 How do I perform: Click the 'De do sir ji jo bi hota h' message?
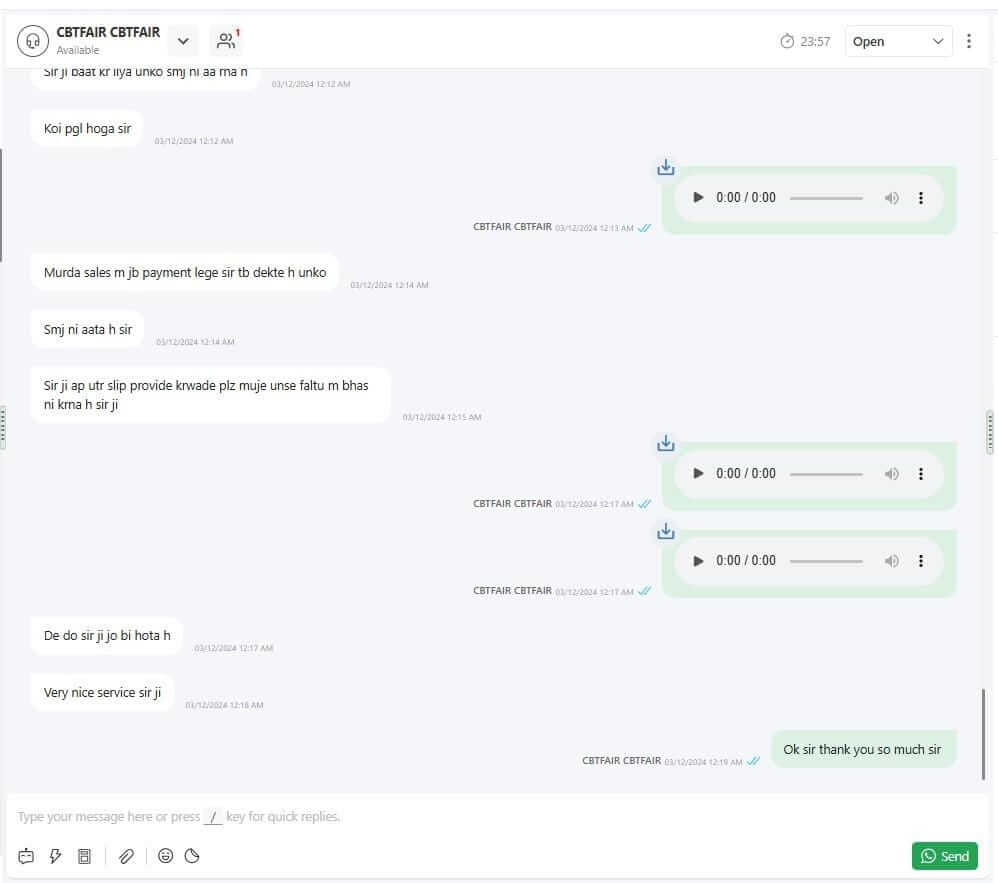coord(107,635)
